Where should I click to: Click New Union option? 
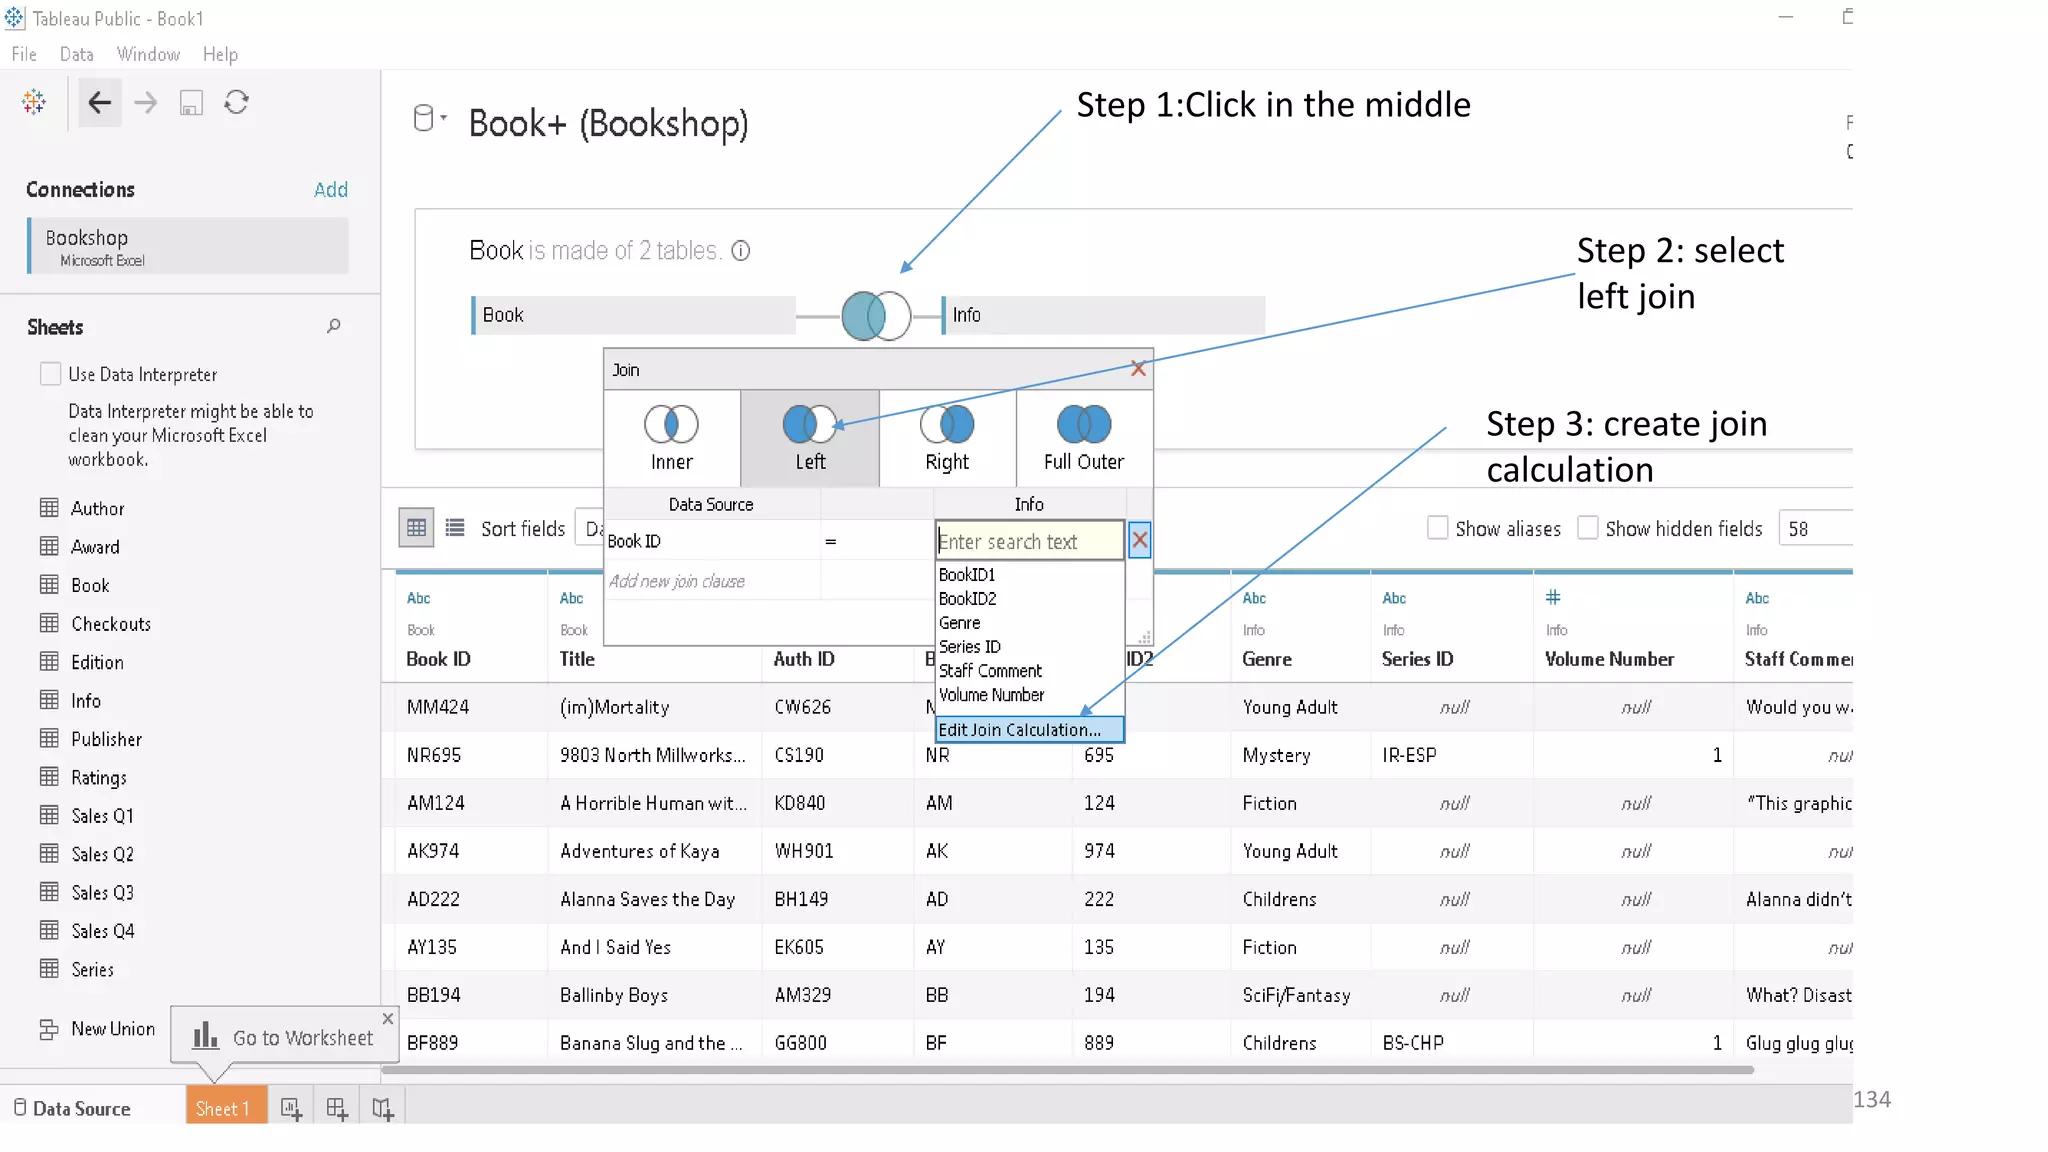point(97,1029)
